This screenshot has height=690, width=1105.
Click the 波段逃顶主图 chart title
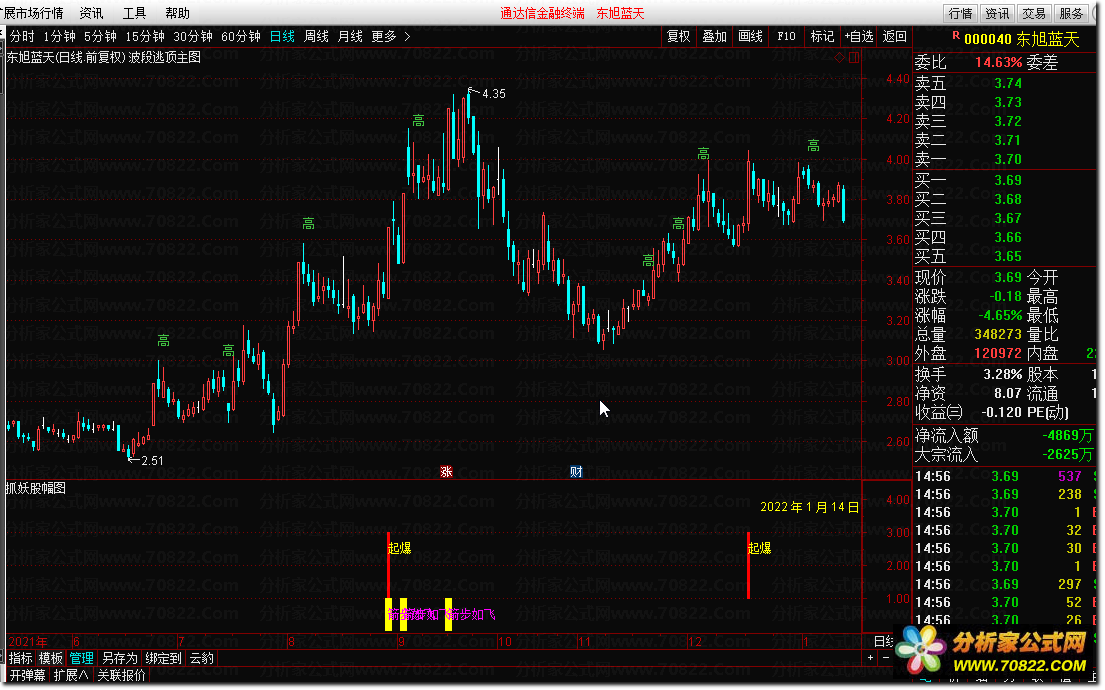pos(165,57)
